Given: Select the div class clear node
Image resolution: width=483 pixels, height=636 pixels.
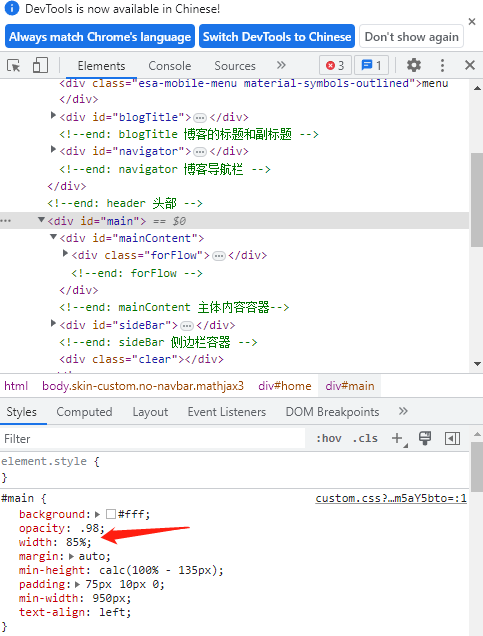Looking at the screenshot, I should [x=142, y=359].
